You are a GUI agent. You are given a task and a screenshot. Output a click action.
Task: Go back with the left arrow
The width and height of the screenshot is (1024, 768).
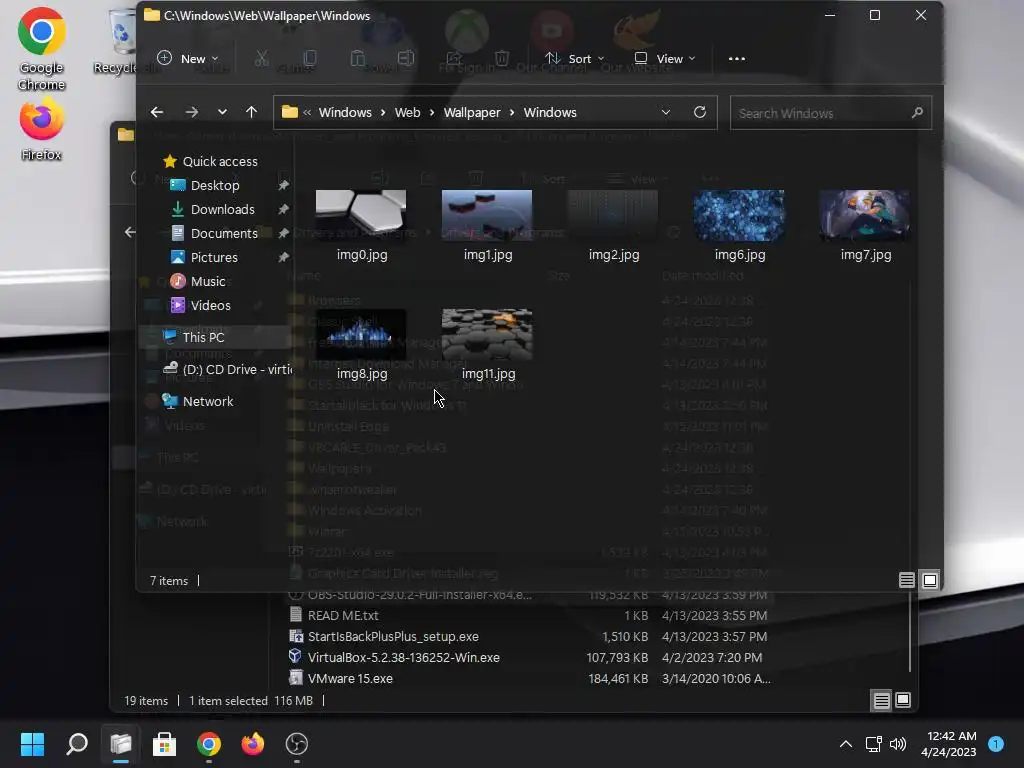pos(157,112)
